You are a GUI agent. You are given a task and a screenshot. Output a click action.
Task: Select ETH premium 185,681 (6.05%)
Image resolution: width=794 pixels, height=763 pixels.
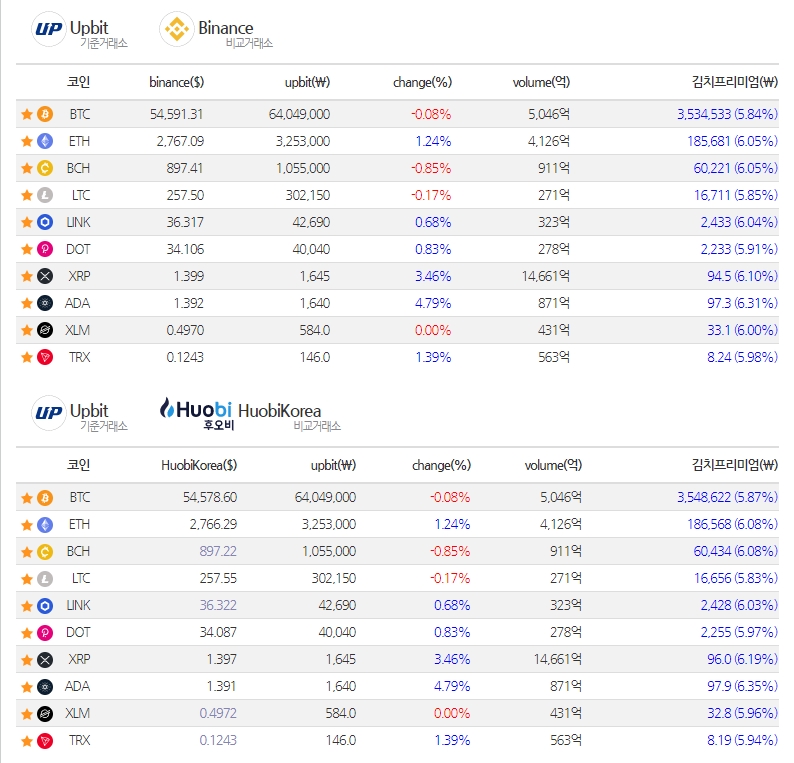click(x=732, y=141)
